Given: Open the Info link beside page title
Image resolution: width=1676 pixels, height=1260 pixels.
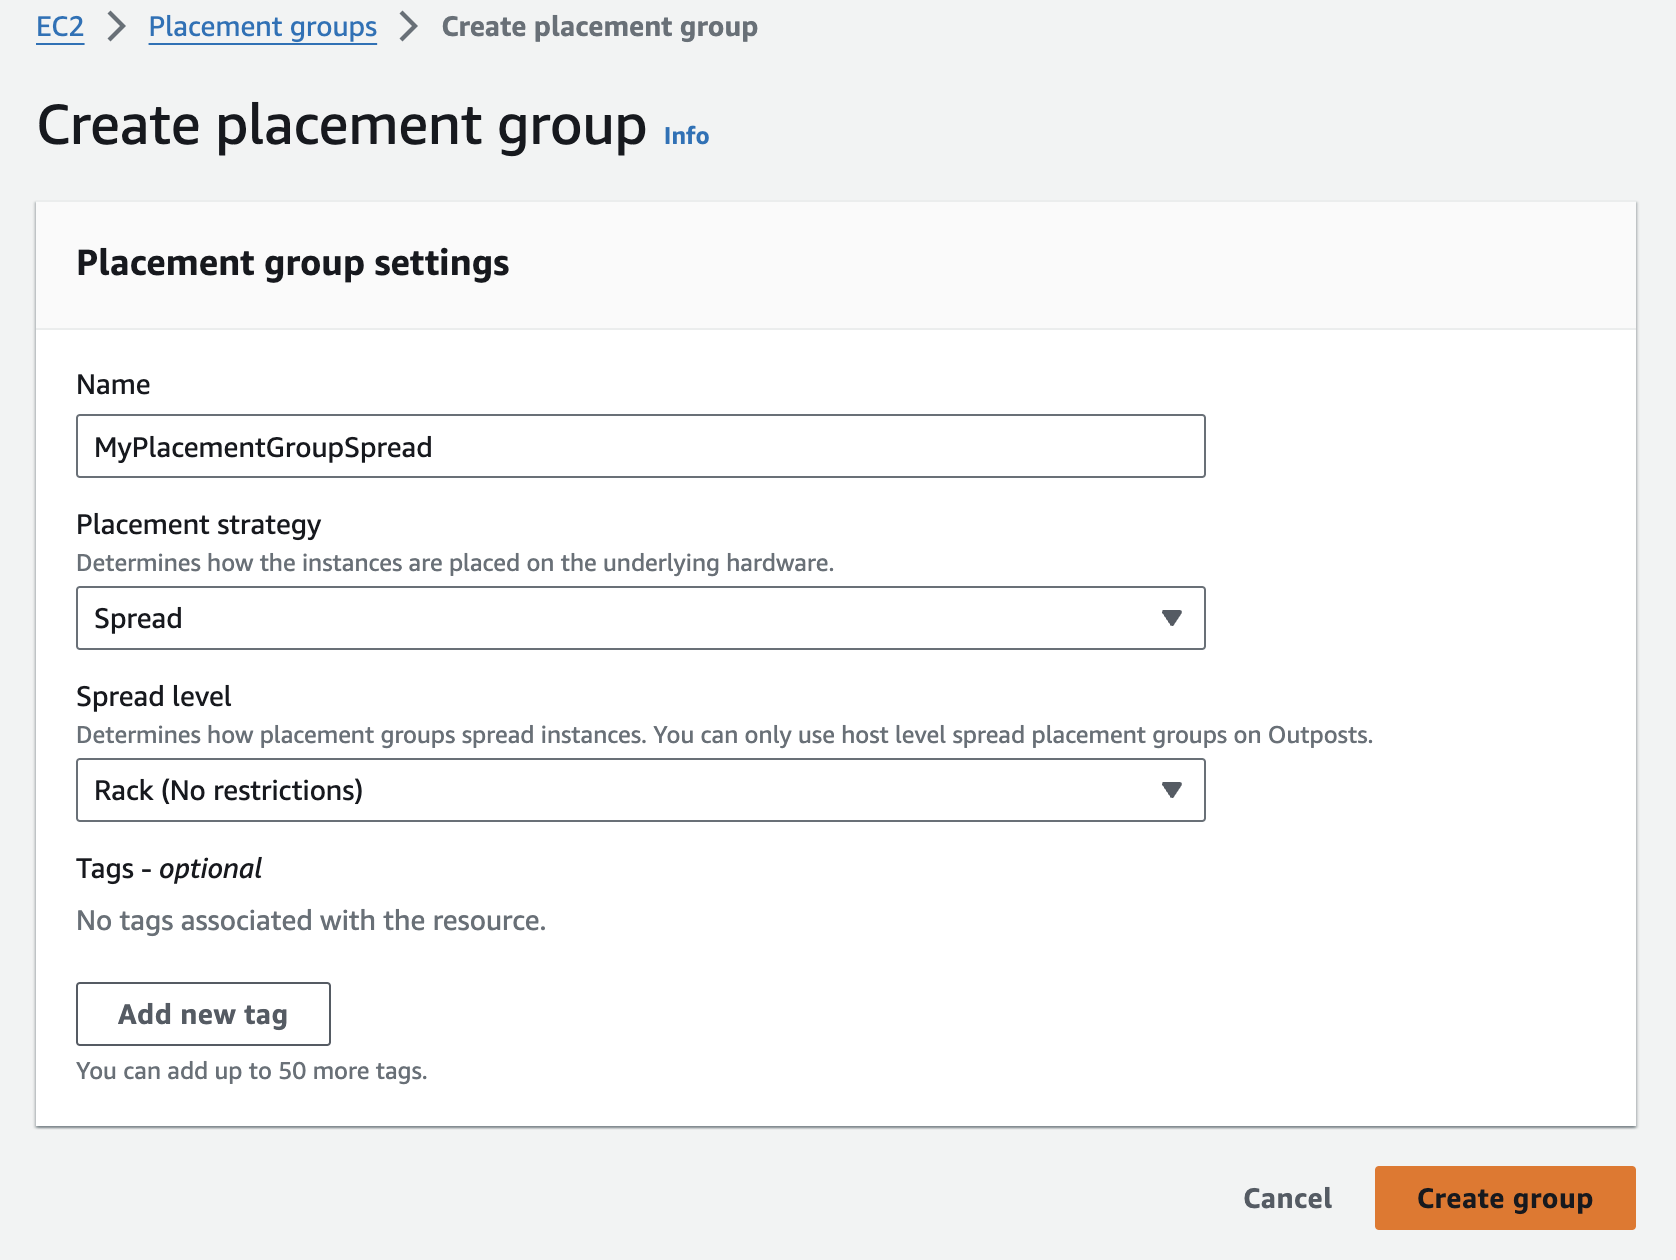Looking at the screenshot, I should coord(686,136).
